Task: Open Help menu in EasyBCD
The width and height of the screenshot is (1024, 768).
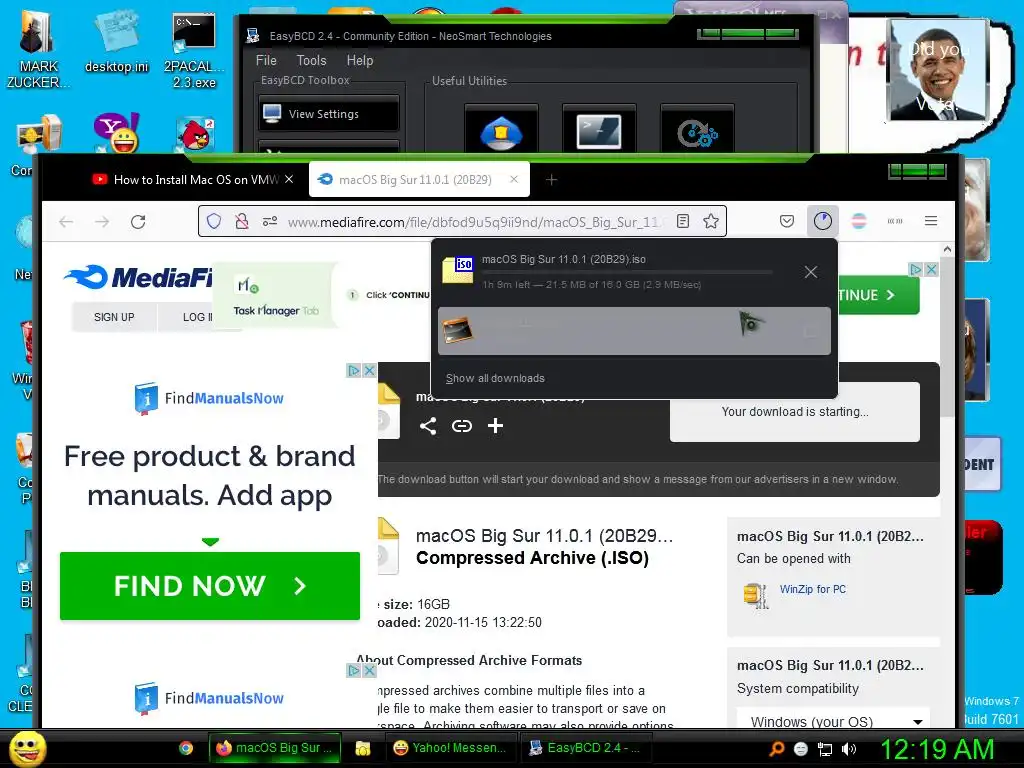Action: (360, 60)
